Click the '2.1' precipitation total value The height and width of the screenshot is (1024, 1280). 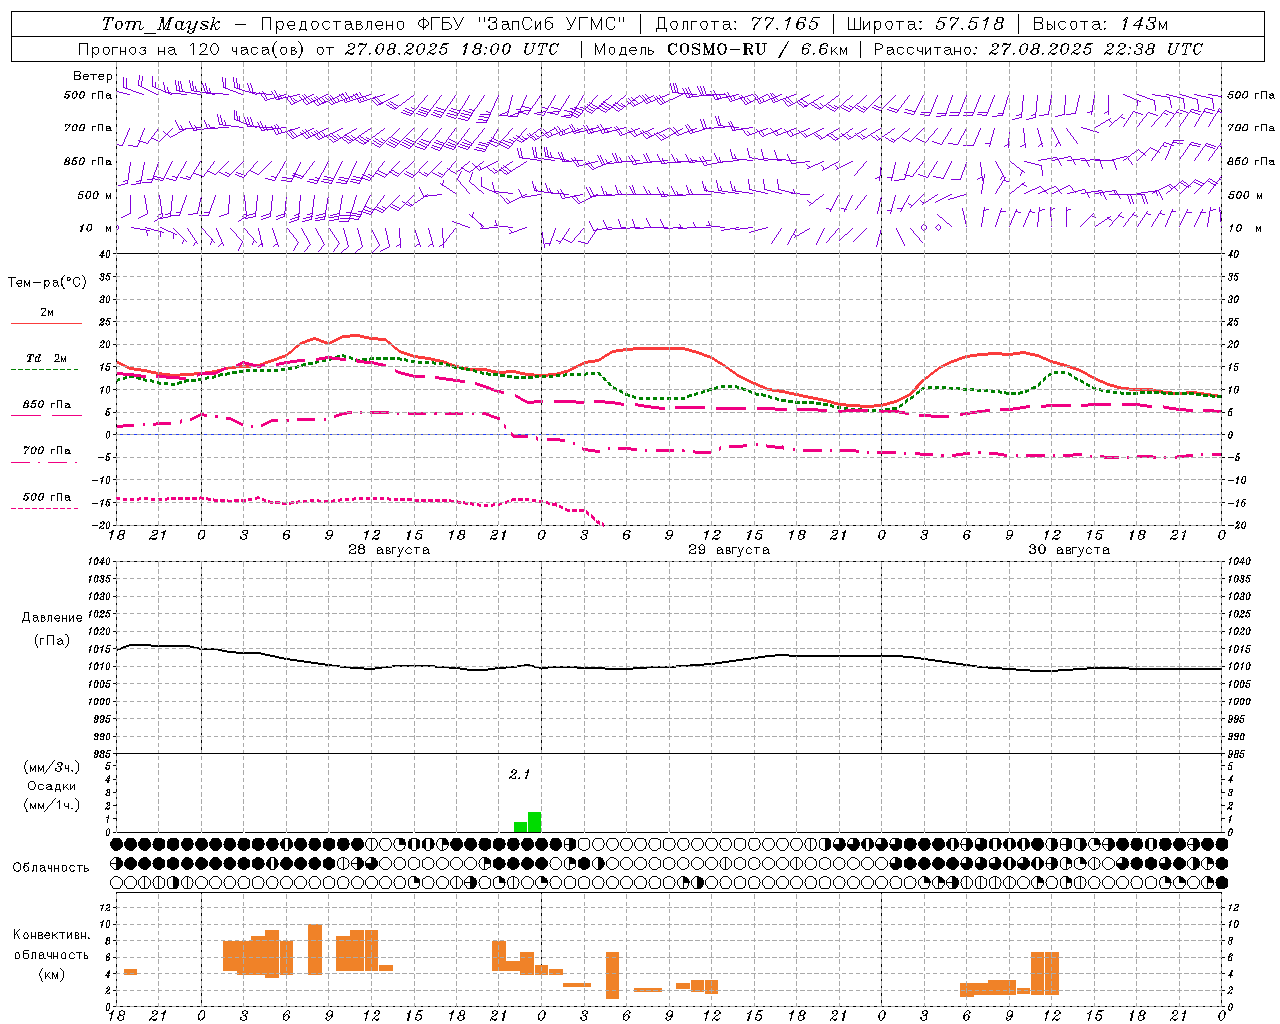click(x=519, y=774)
